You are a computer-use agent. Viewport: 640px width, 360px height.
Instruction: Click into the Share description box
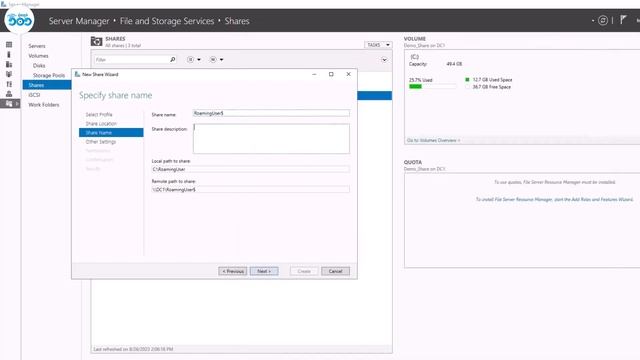[271, 139]
